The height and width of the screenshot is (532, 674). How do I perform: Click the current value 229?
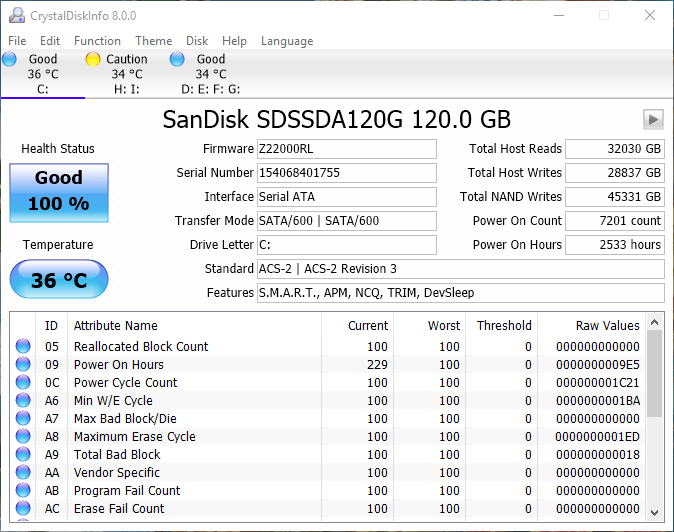[377, 364]
